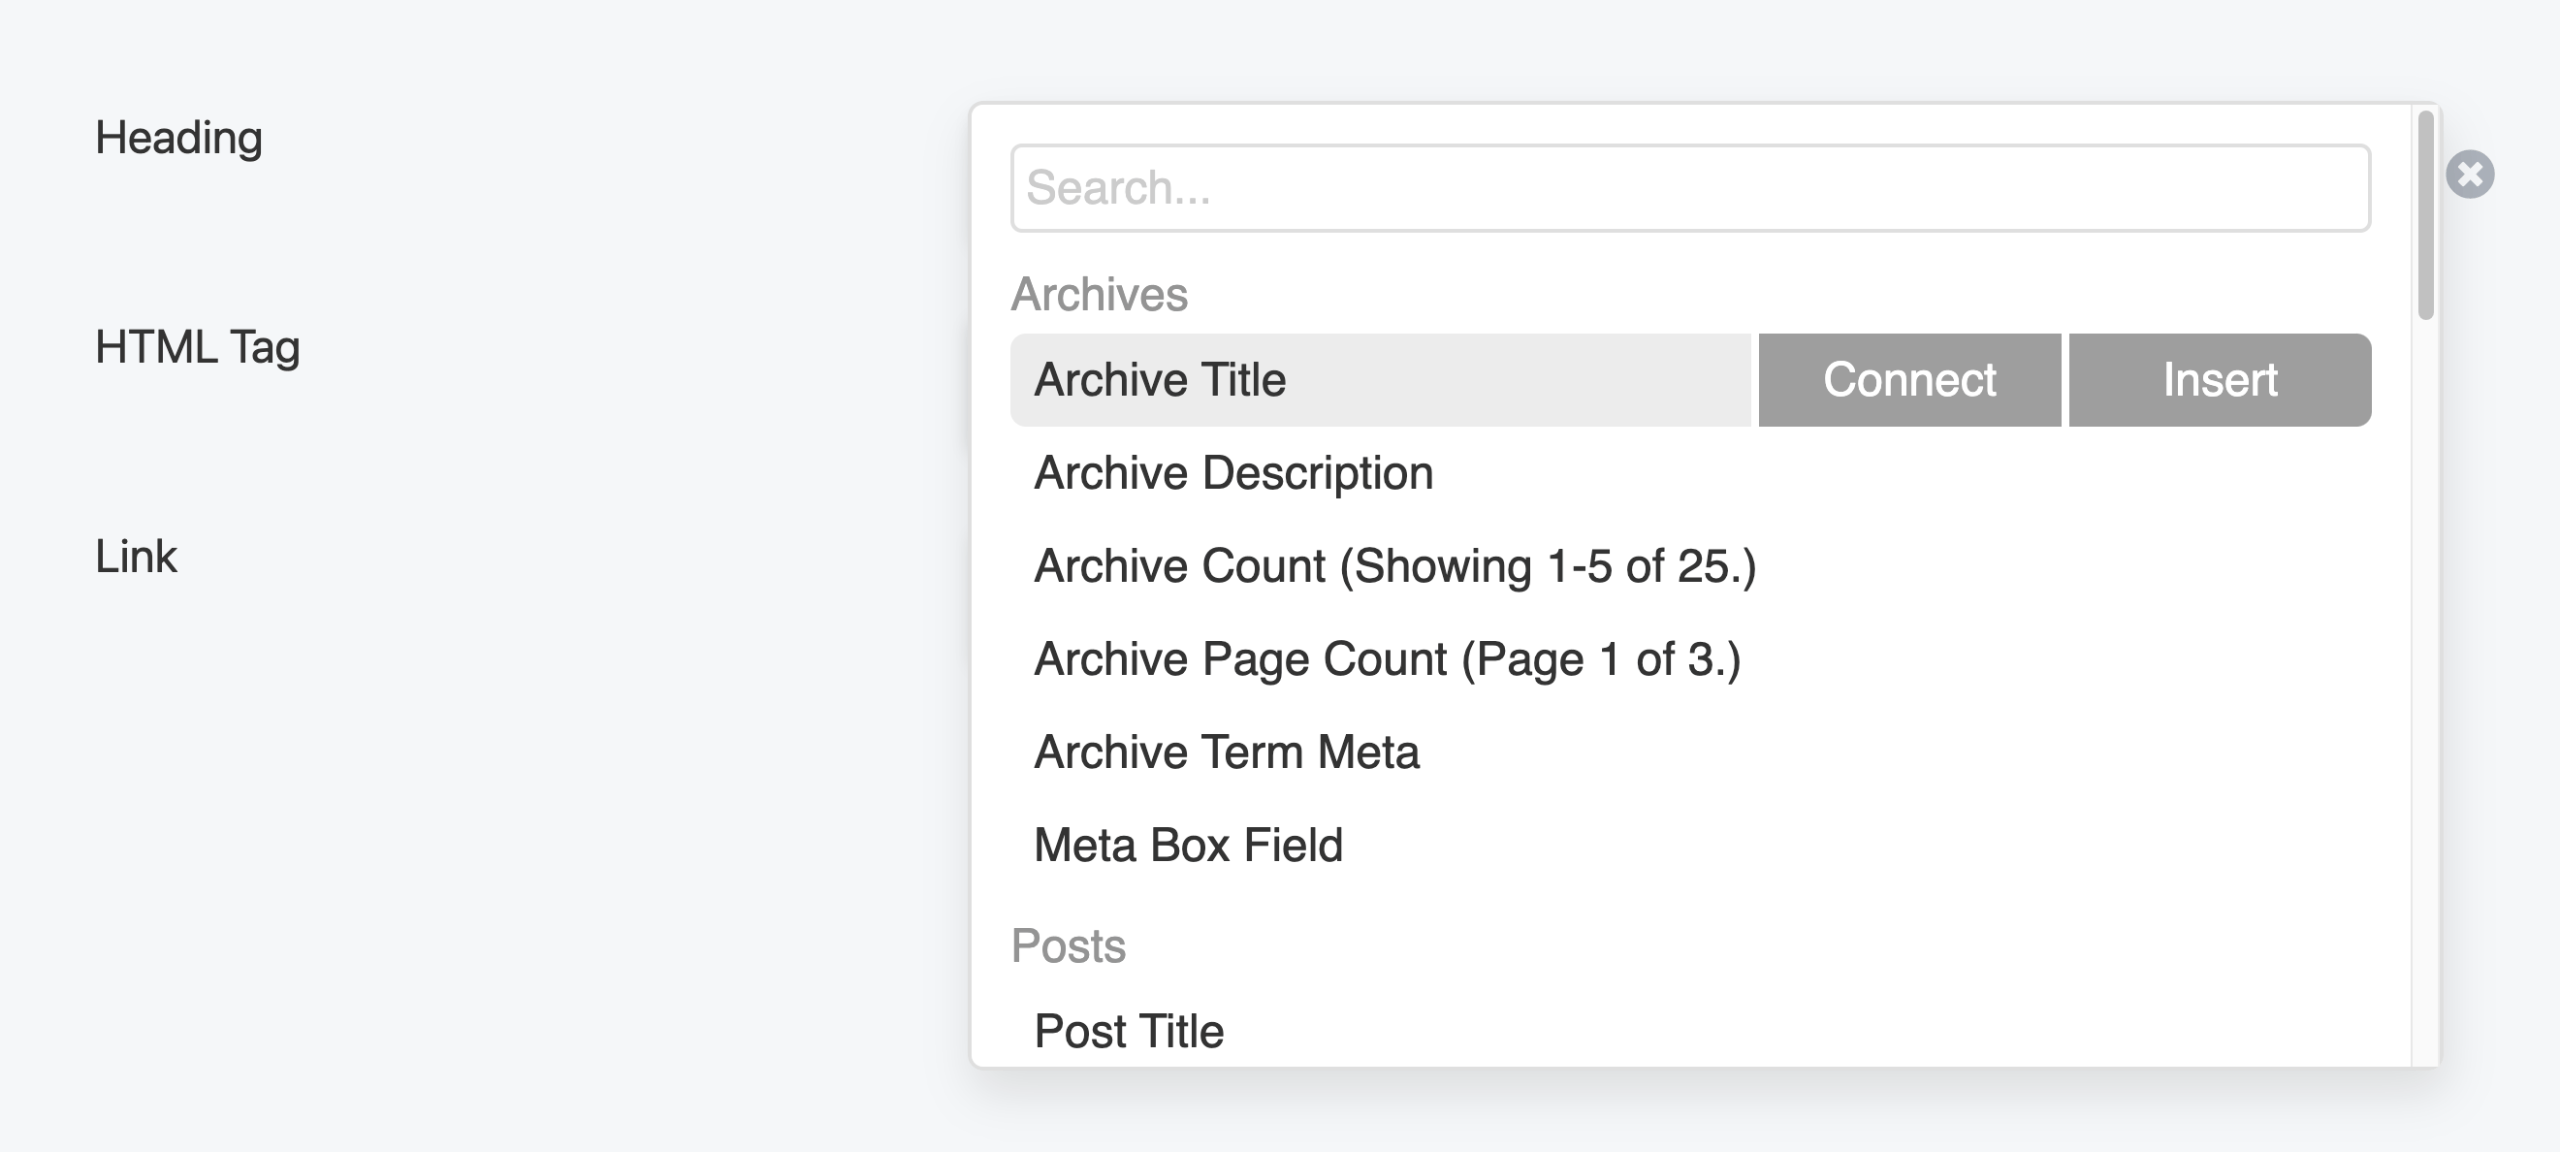Click the Insert action on the selected tag

click(2219, 379)
